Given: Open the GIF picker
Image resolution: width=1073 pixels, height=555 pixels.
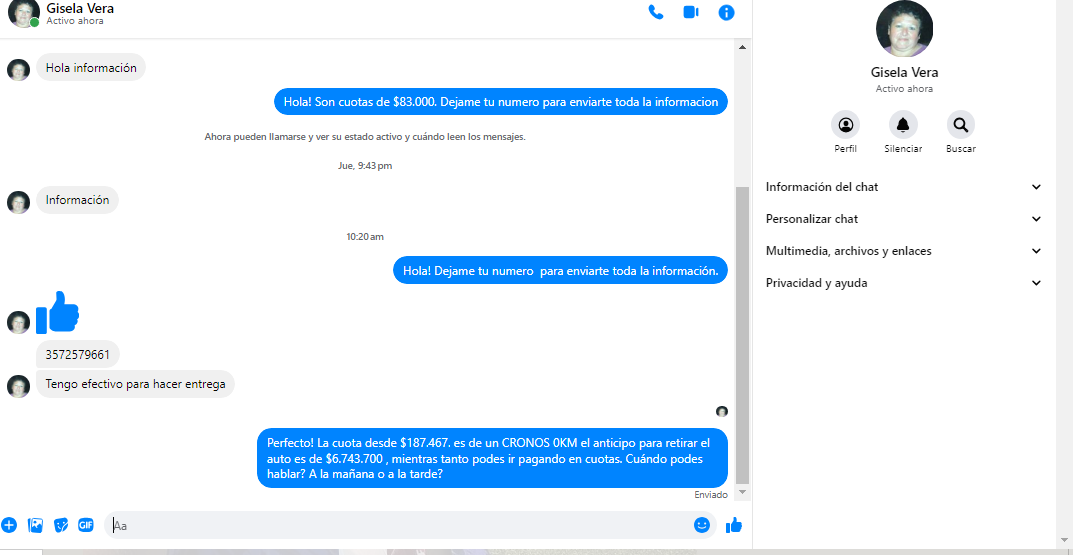Looking at the screenshot, I should (x=86, y=525).
